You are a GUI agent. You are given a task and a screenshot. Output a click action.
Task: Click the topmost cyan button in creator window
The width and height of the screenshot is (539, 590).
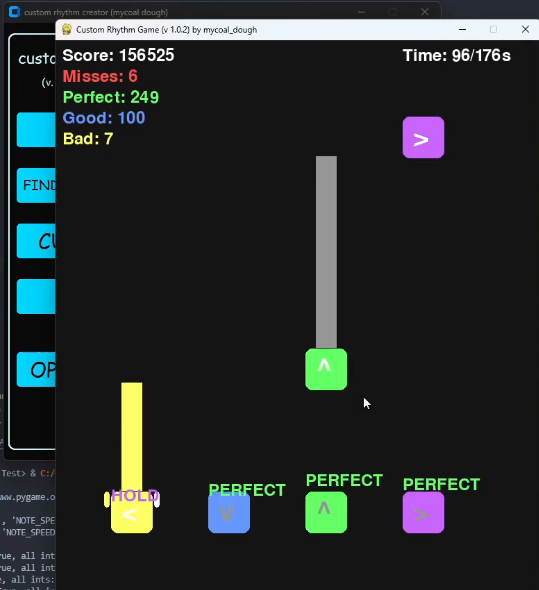click(x=36, y=129)
